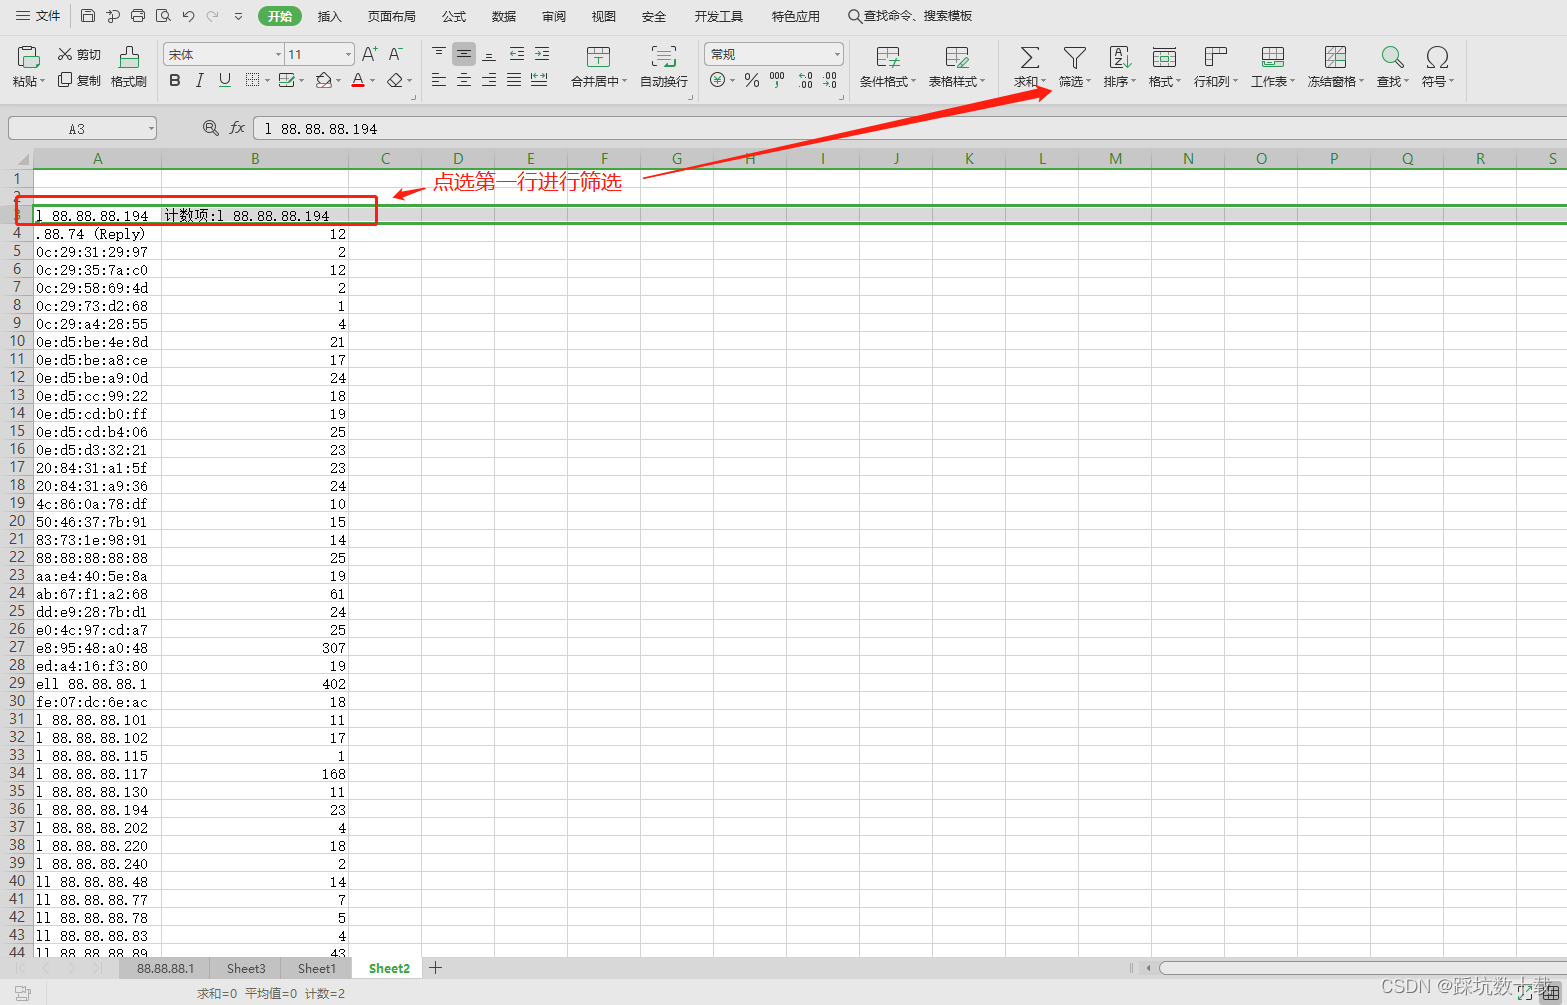This screenshot has width=1567, height=1005.
Task: Click the add new sheet plus icon
Action: (x=436, y=967)
